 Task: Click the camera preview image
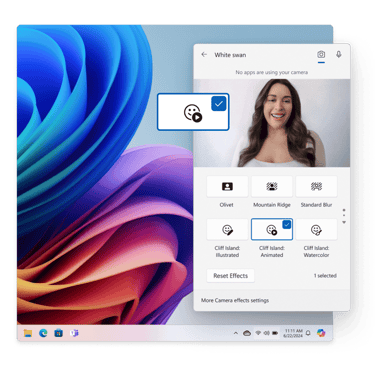point(272,123)
